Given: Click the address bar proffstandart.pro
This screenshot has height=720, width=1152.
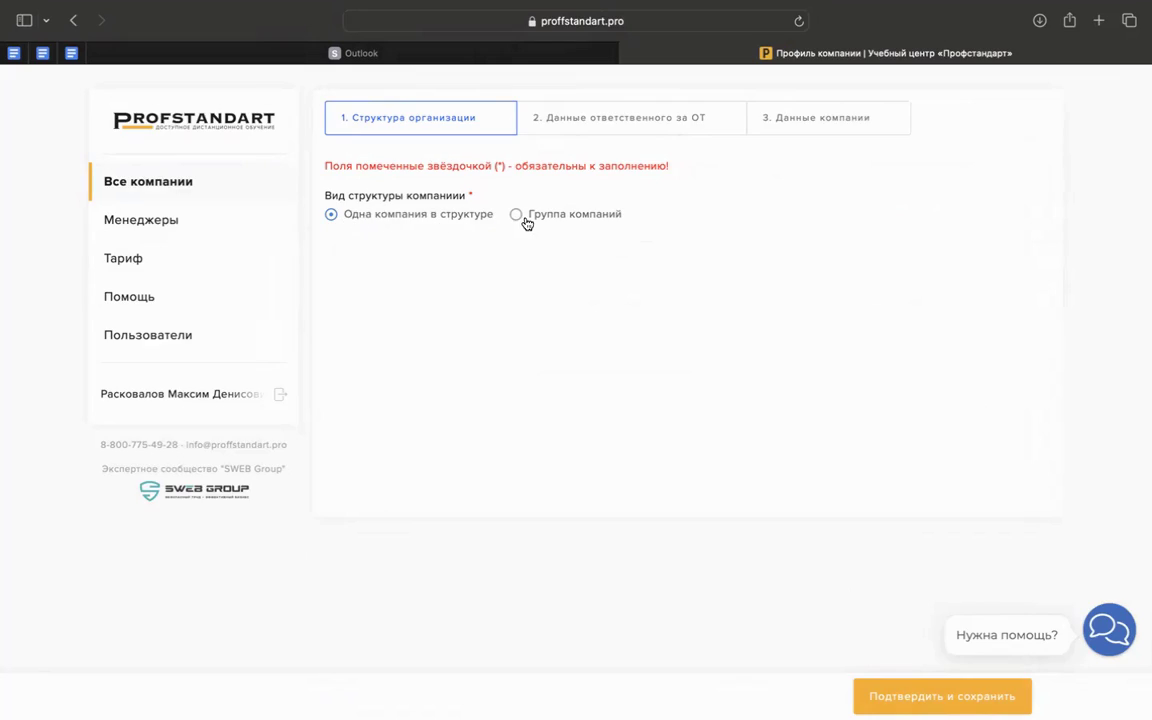Looking at the screenshot, I should click(576, 21).
